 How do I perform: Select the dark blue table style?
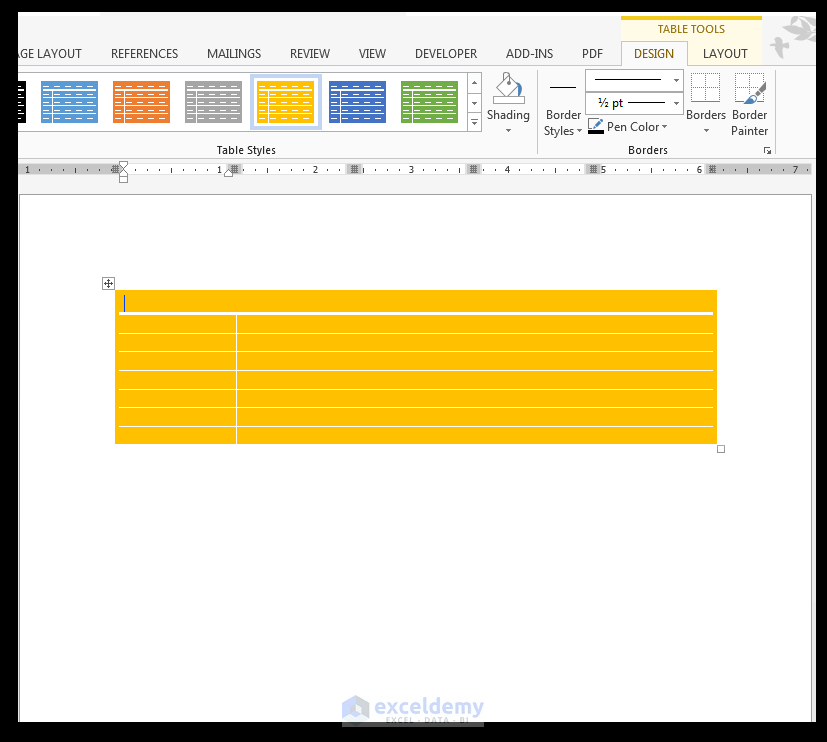point(357,101)
